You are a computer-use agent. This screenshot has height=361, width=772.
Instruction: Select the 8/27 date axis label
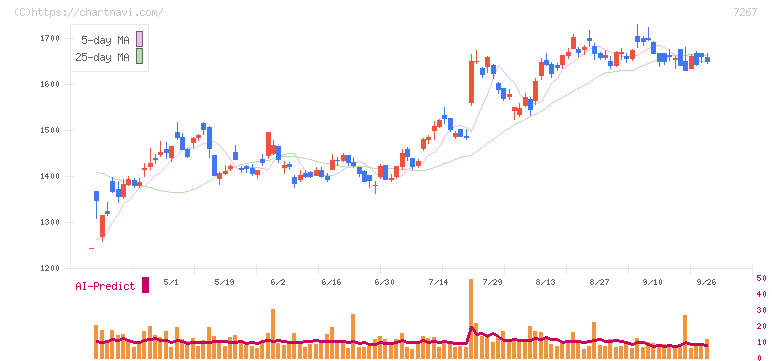pyautogui.click(x=599, y=282)
